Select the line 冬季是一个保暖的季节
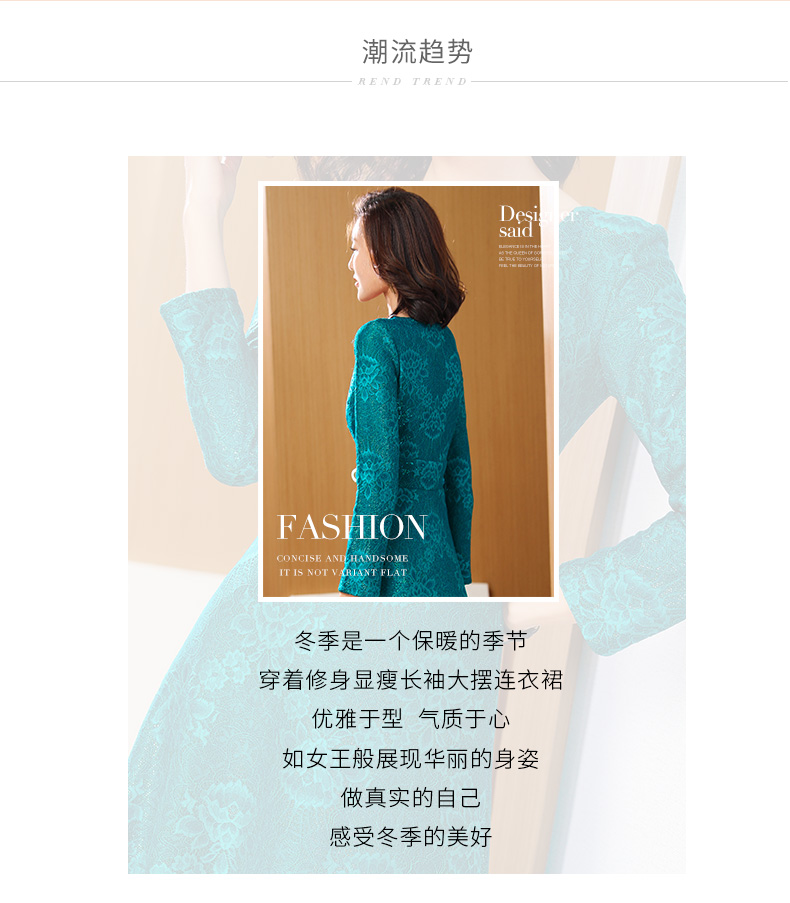 (x=411, y=640)
